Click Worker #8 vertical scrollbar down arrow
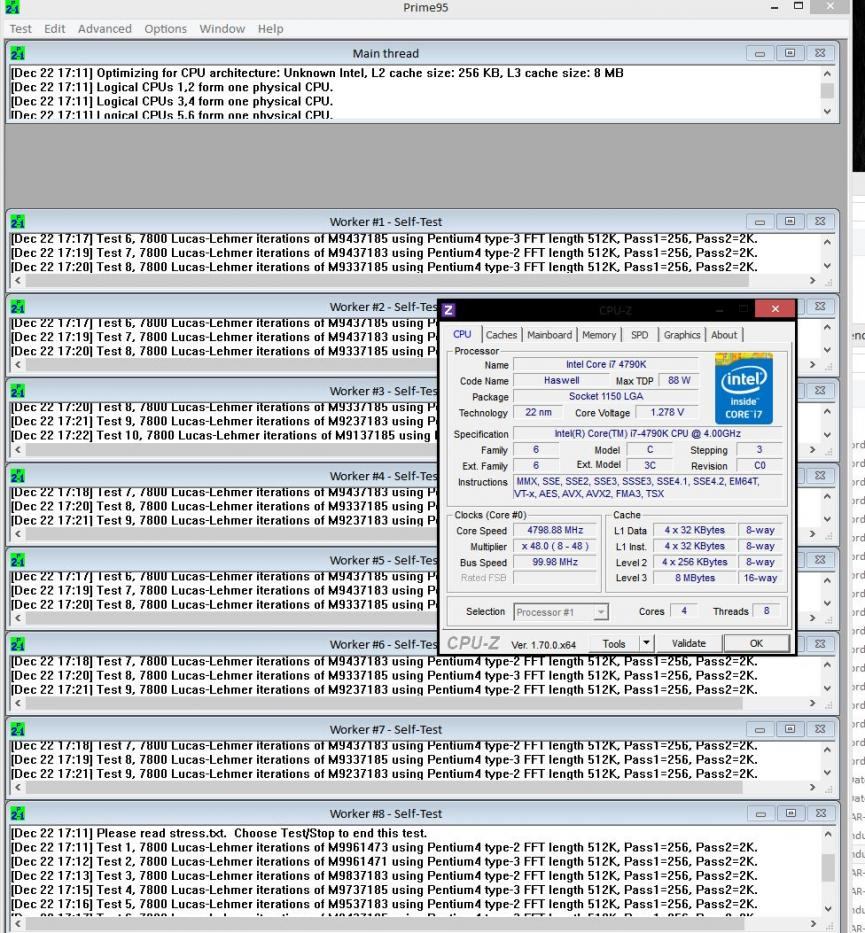Viewport: 865px width, 933px height. 828,909
